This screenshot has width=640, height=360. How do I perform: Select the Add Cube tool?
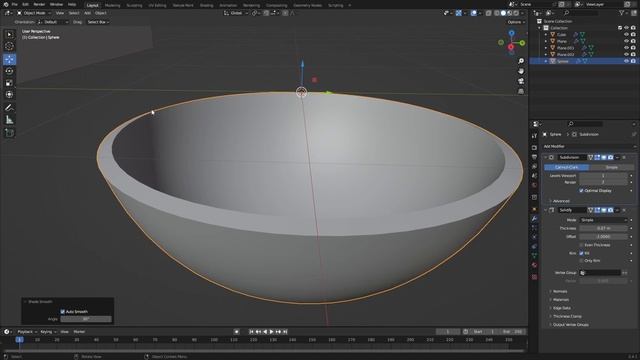[9, 133]
